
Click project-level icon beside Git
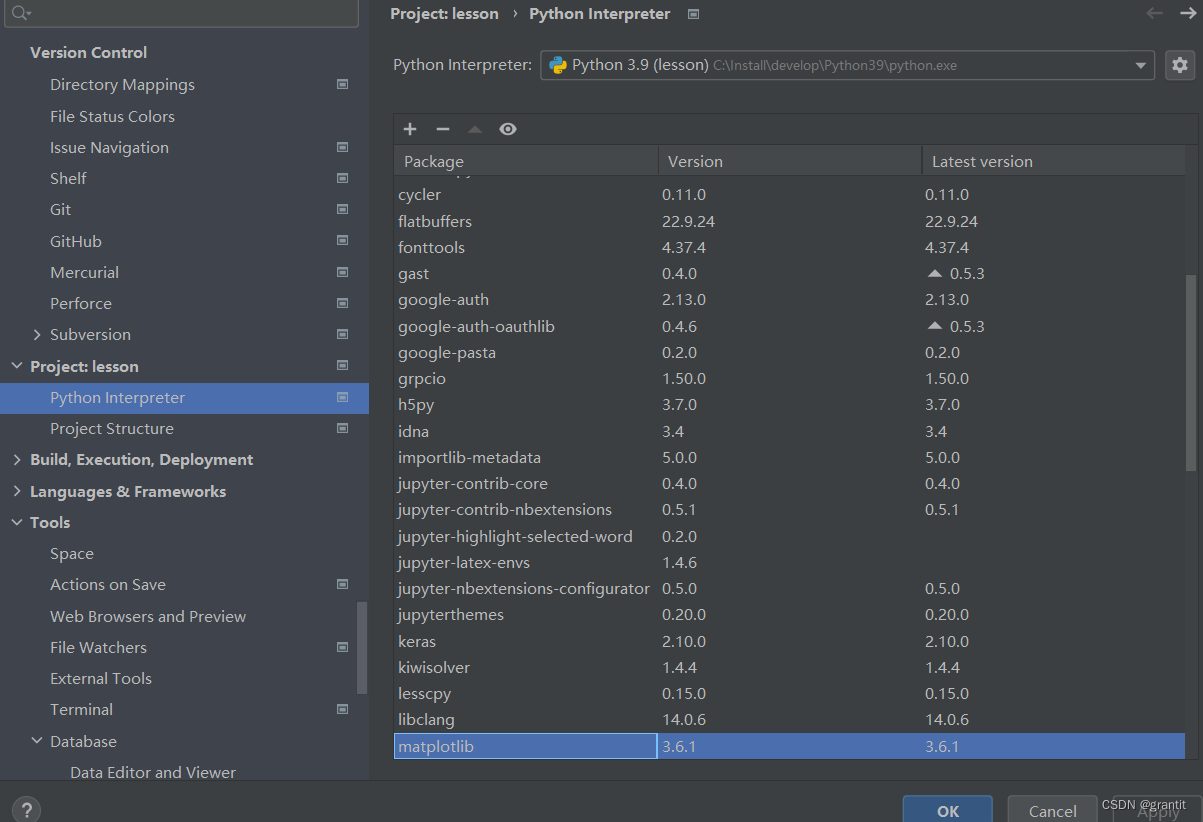343,209
